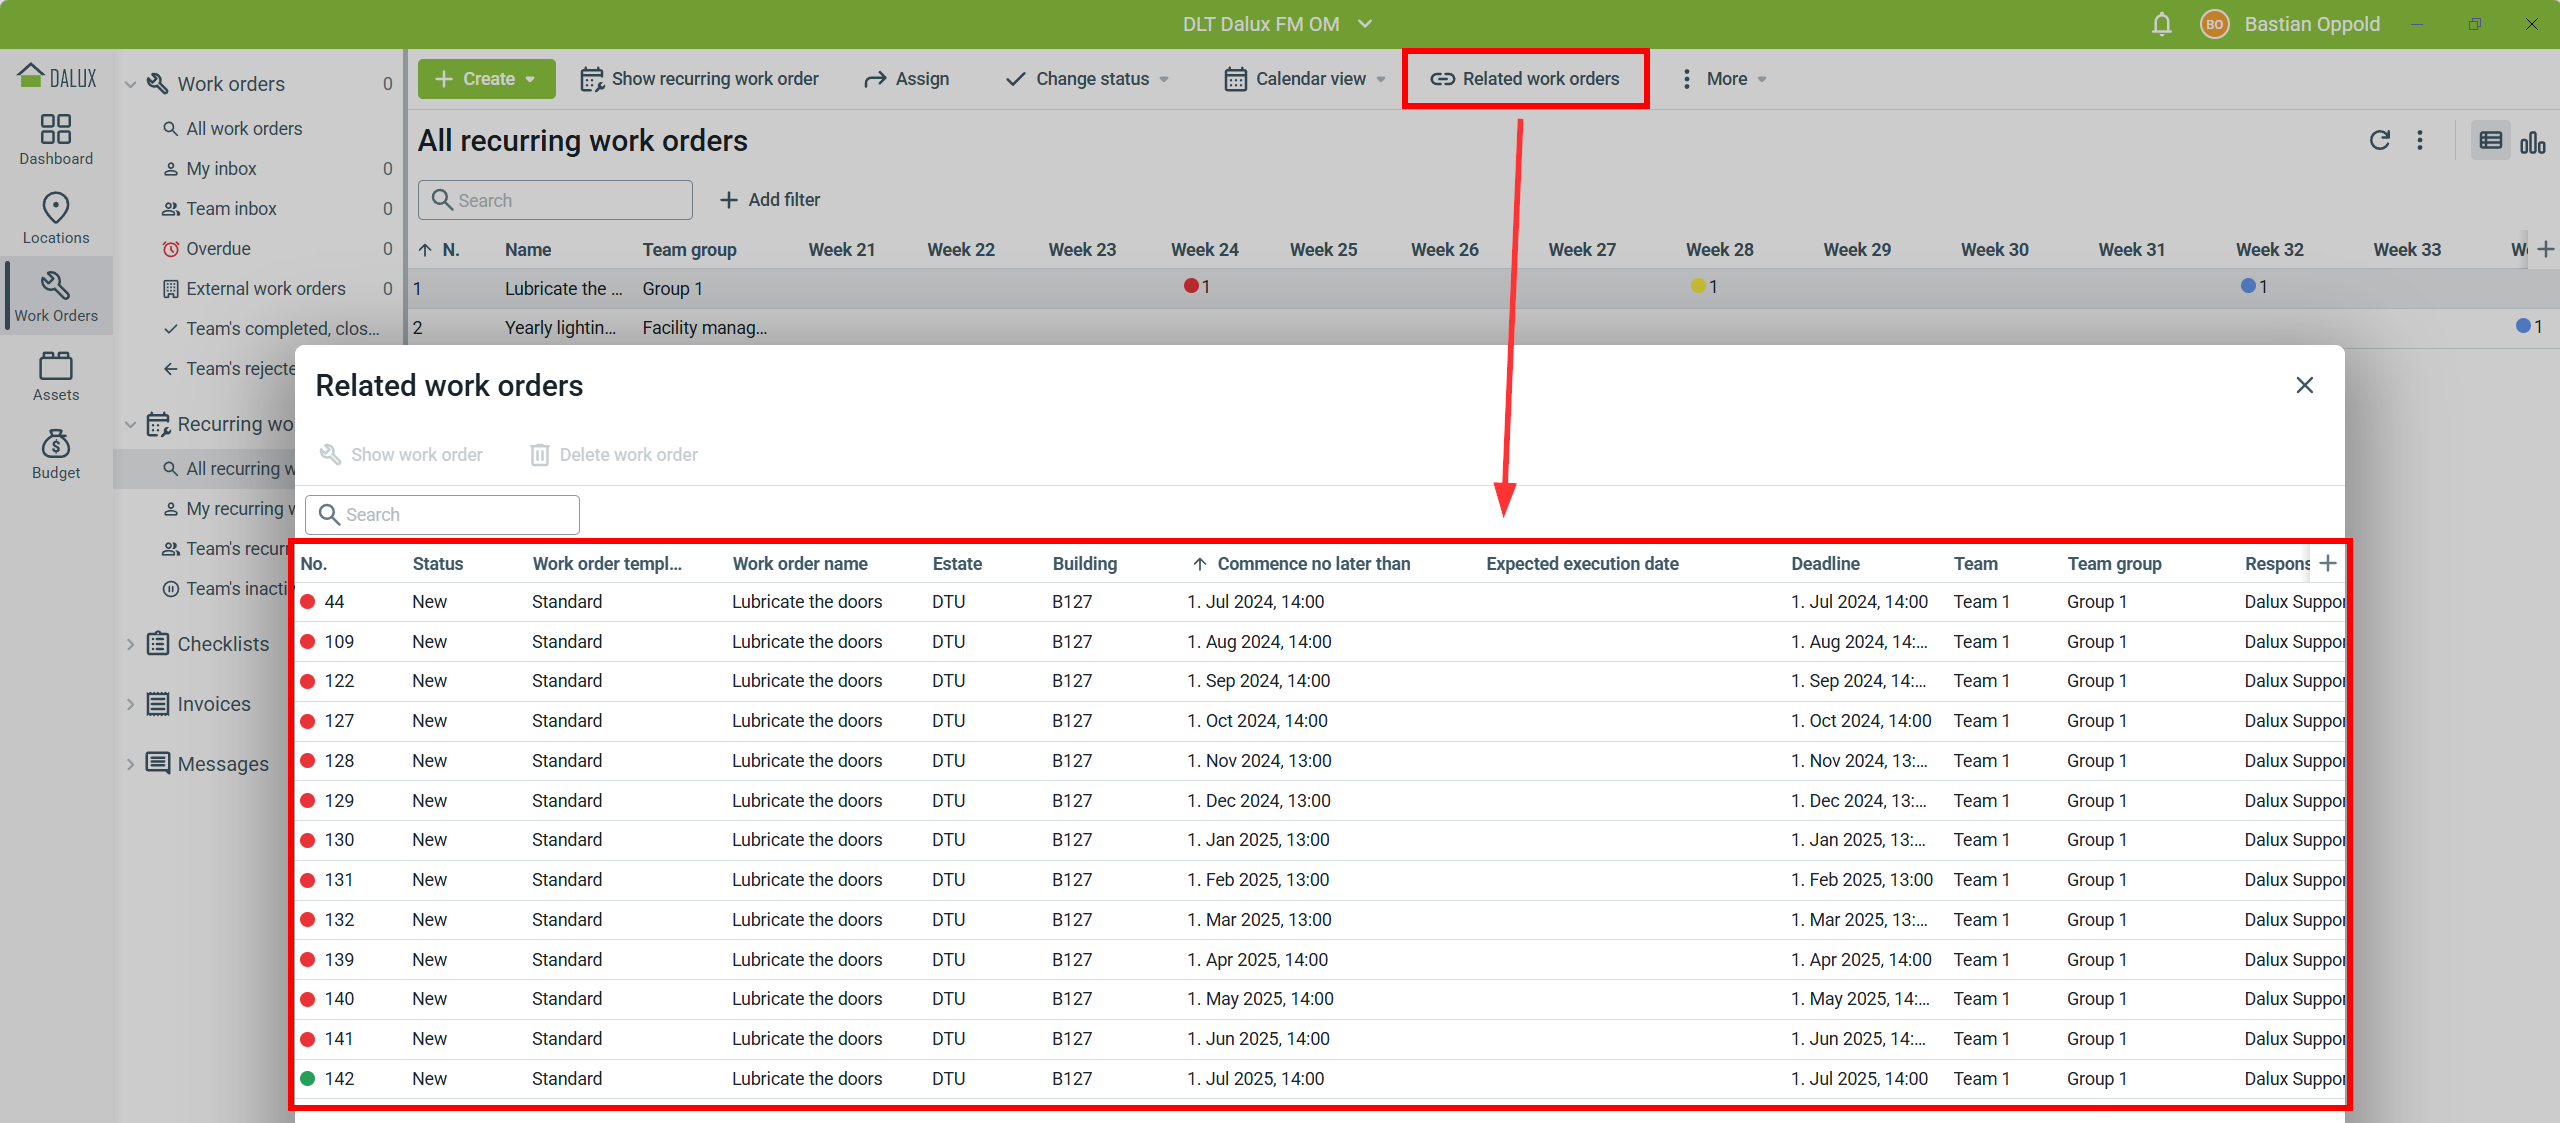Switch to chart view icon
The width and height of the screenshot is (2560, 1123).
click(2532, 142)
